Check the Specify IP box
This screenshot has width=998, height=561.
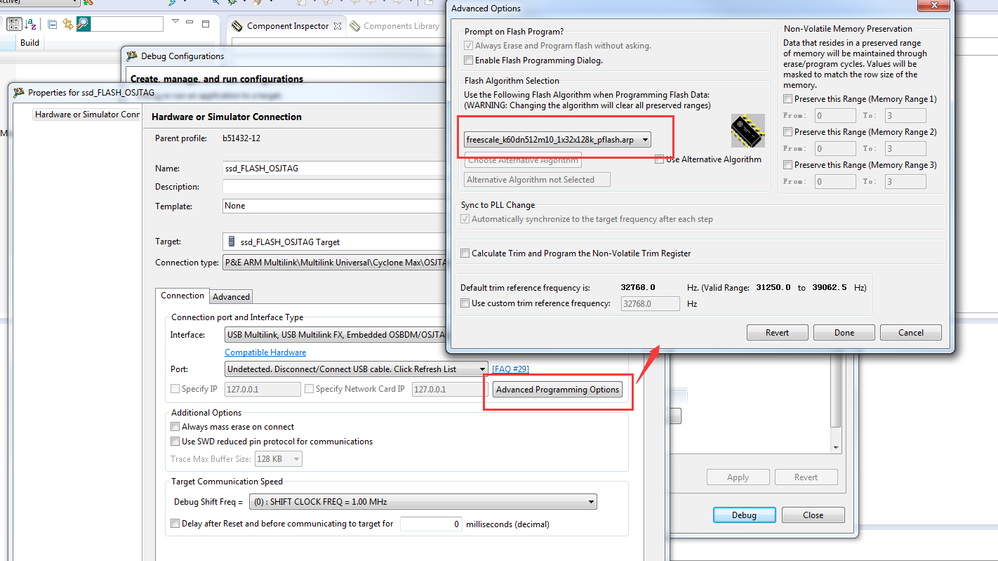[175, 388]
